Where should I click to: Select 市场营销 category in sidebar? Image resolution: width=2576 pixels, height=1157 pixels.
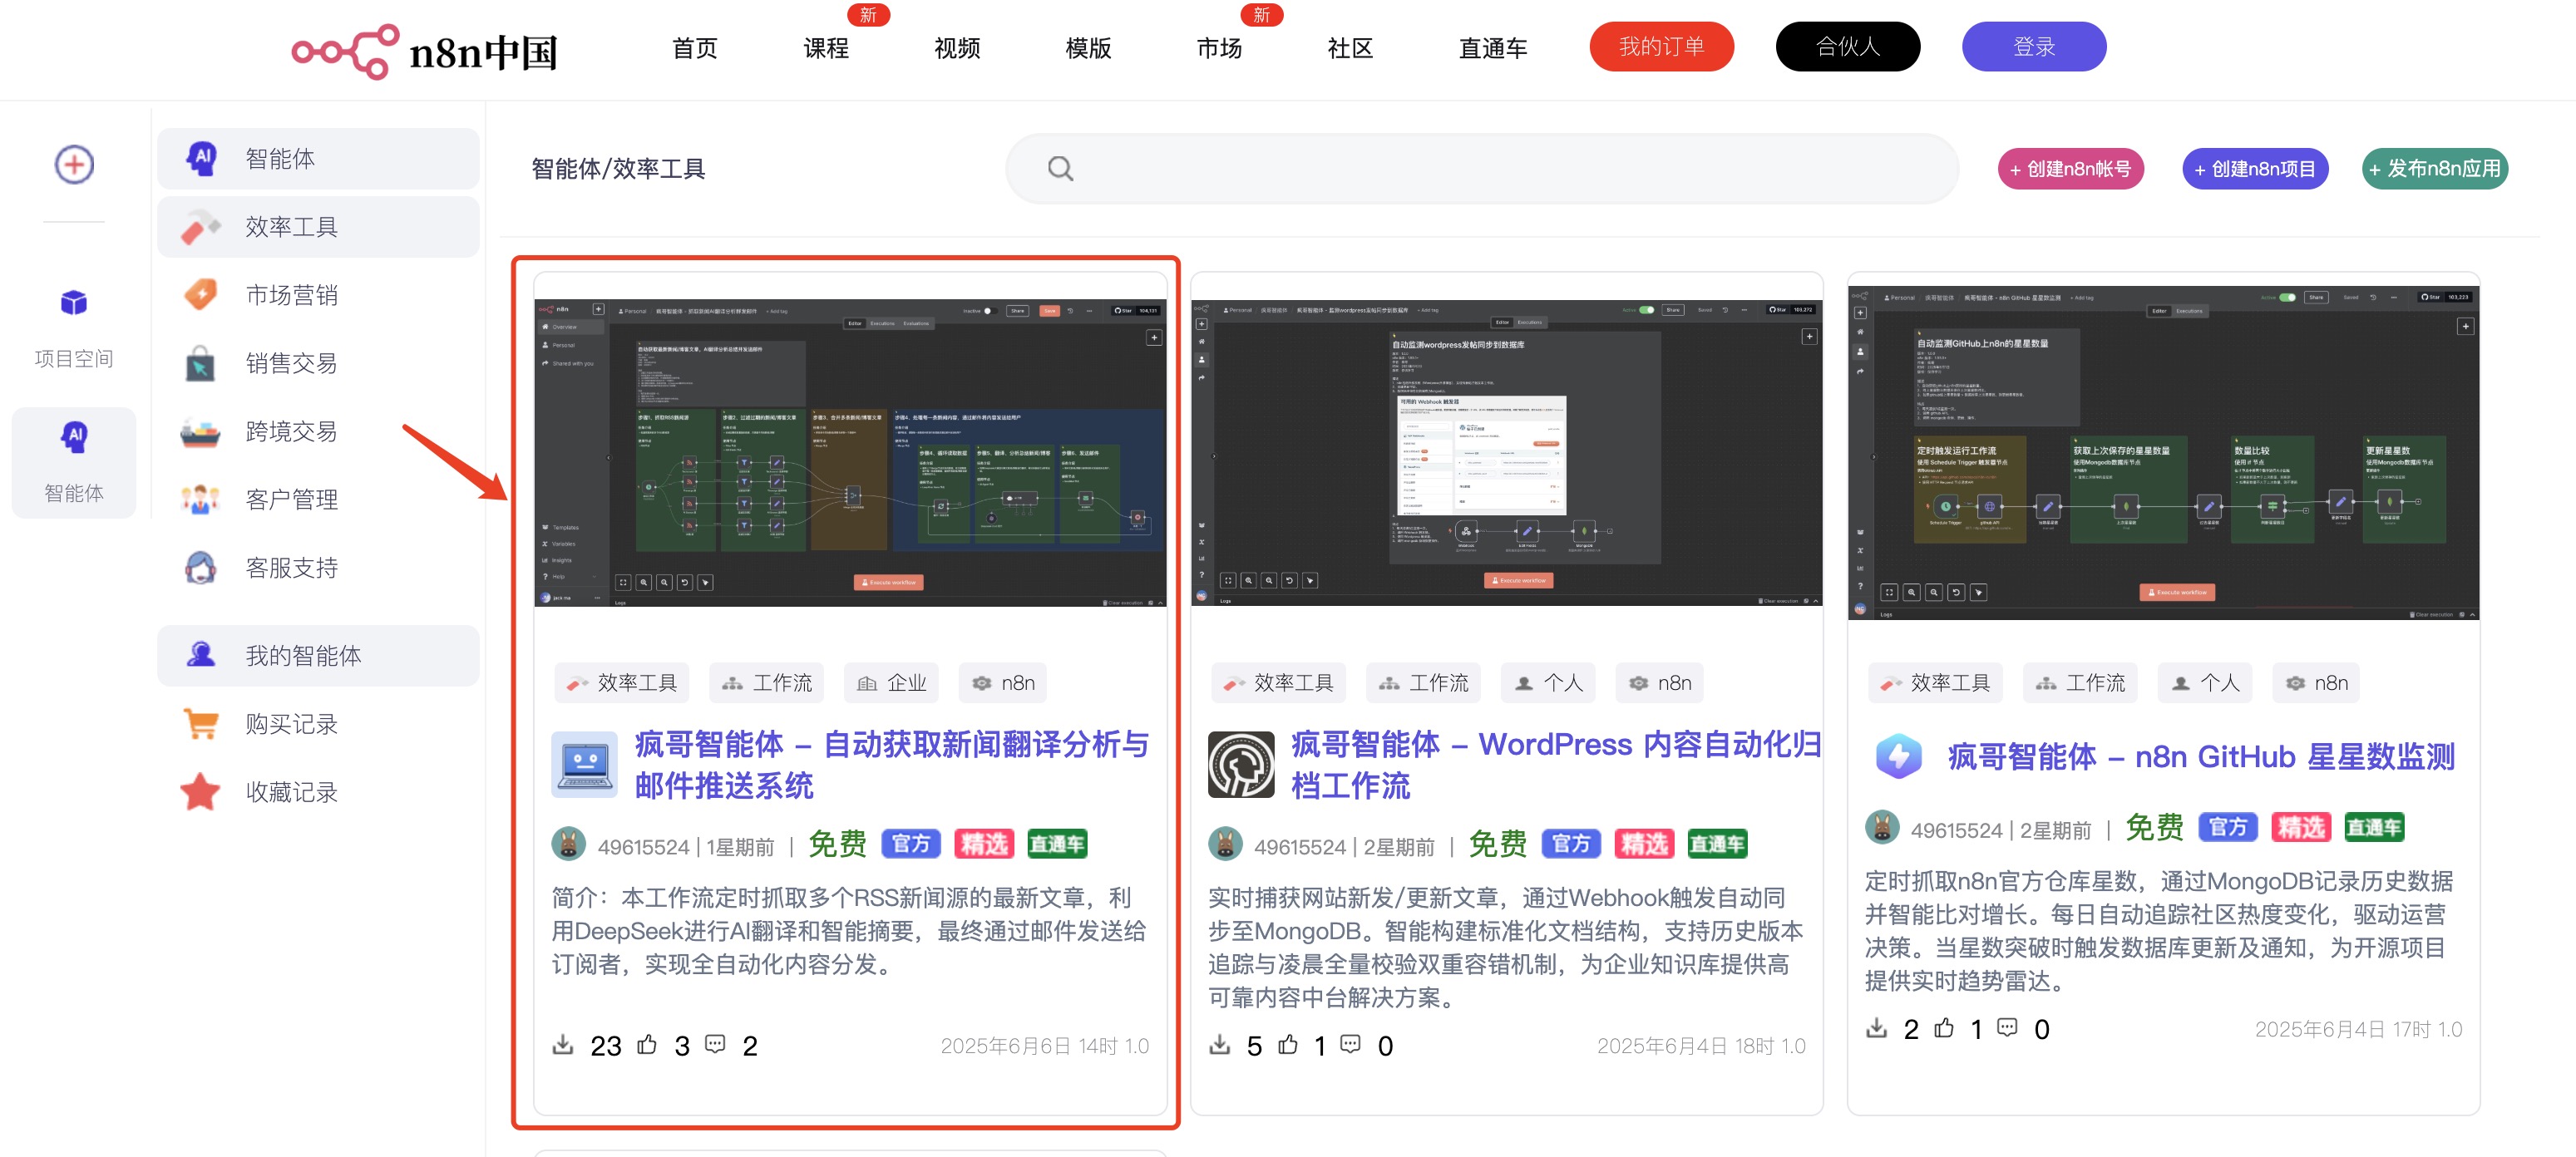click(x=318, y=295)
